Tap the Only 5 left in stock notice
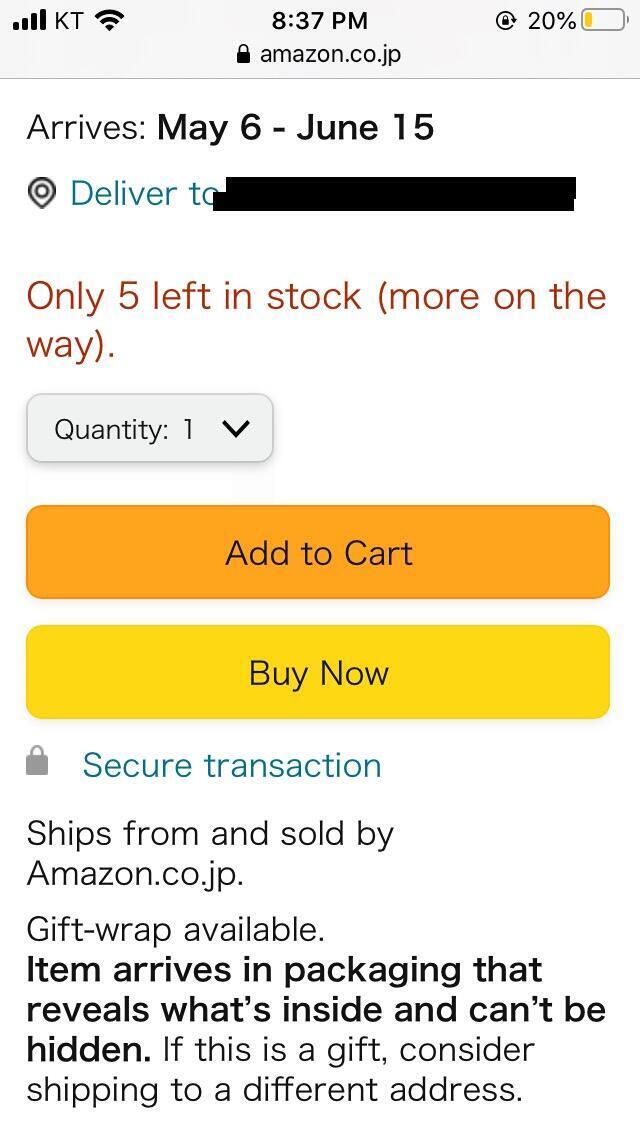Screen dimensions: 640x1136 (x=316, y=319)
